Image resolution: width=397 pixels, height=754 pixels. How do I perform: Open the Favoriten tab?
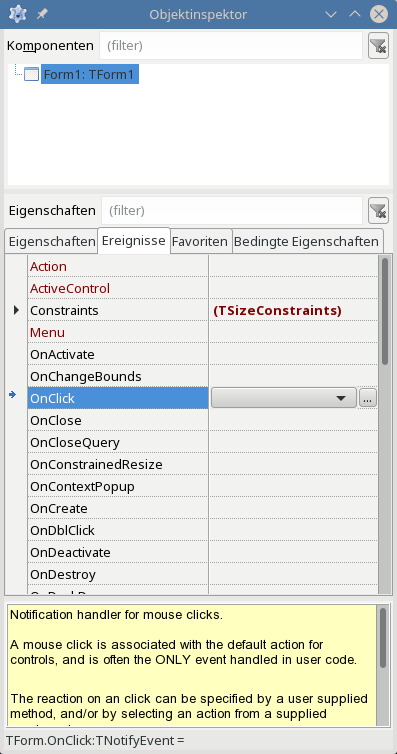200,241
